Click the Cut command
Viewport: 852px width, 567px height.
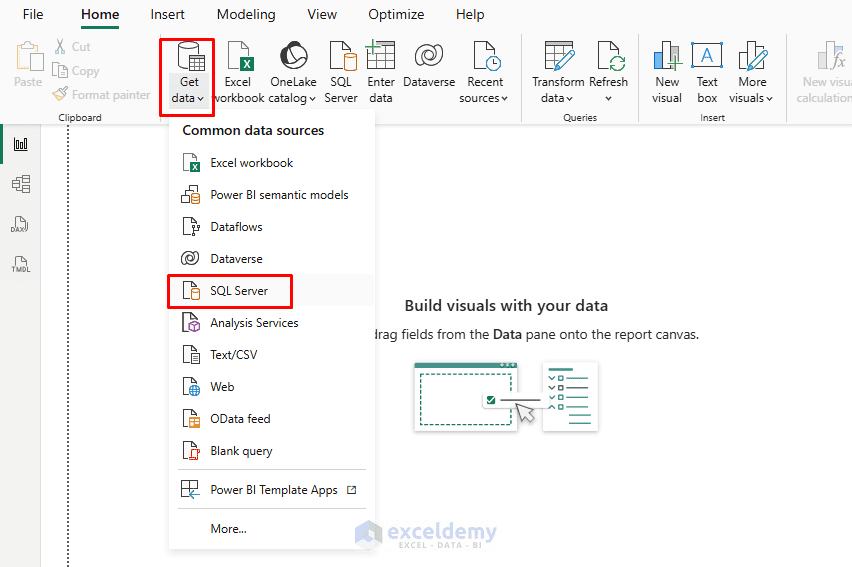[x=72, y=47]
